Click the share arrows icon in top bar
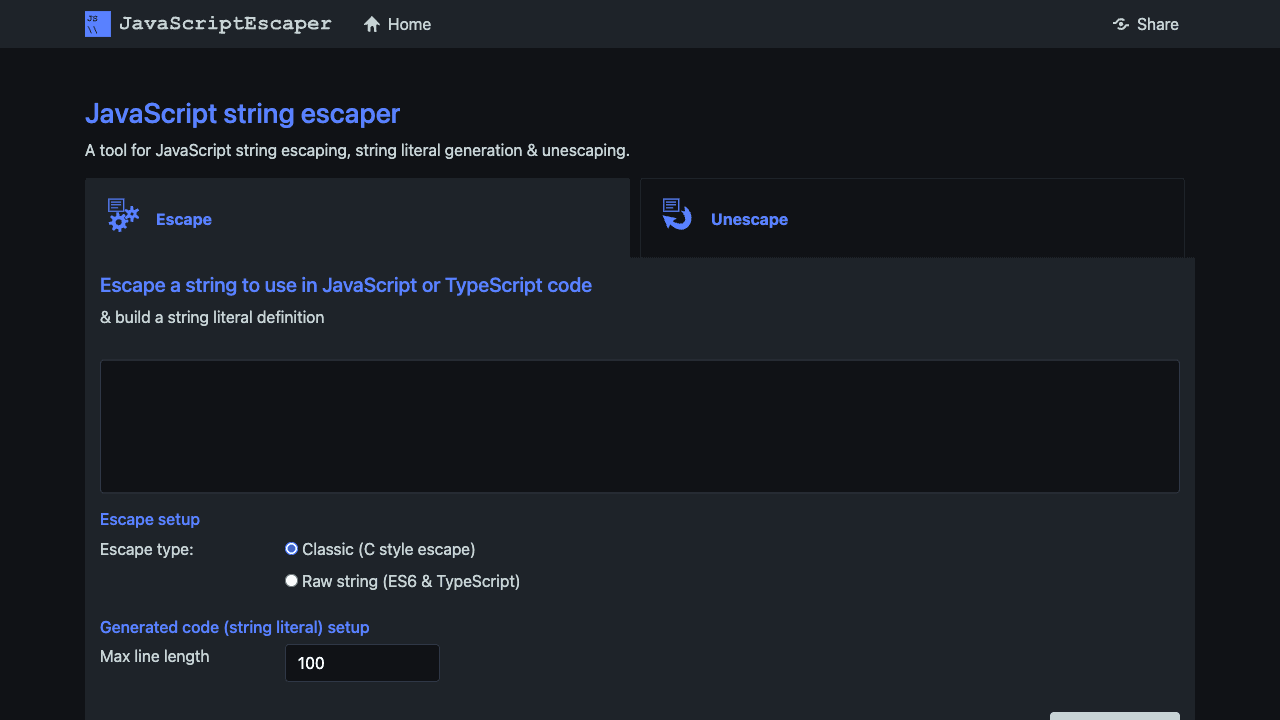 tap(1120, 24)
